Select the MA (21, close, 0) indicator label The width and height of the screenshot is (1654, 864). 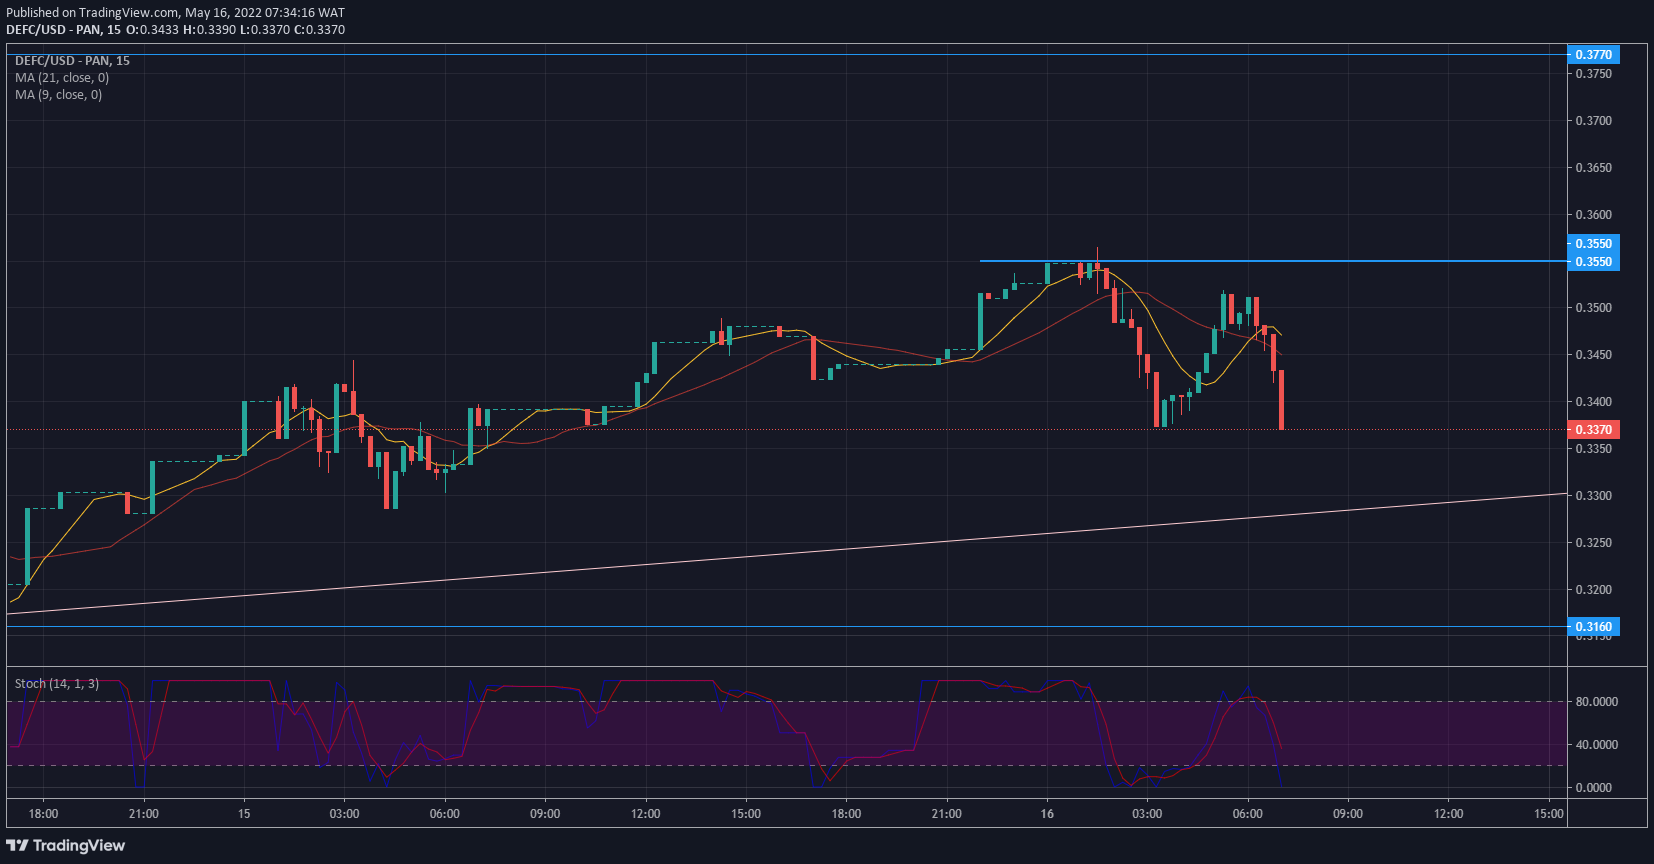(x=62, y=78)
